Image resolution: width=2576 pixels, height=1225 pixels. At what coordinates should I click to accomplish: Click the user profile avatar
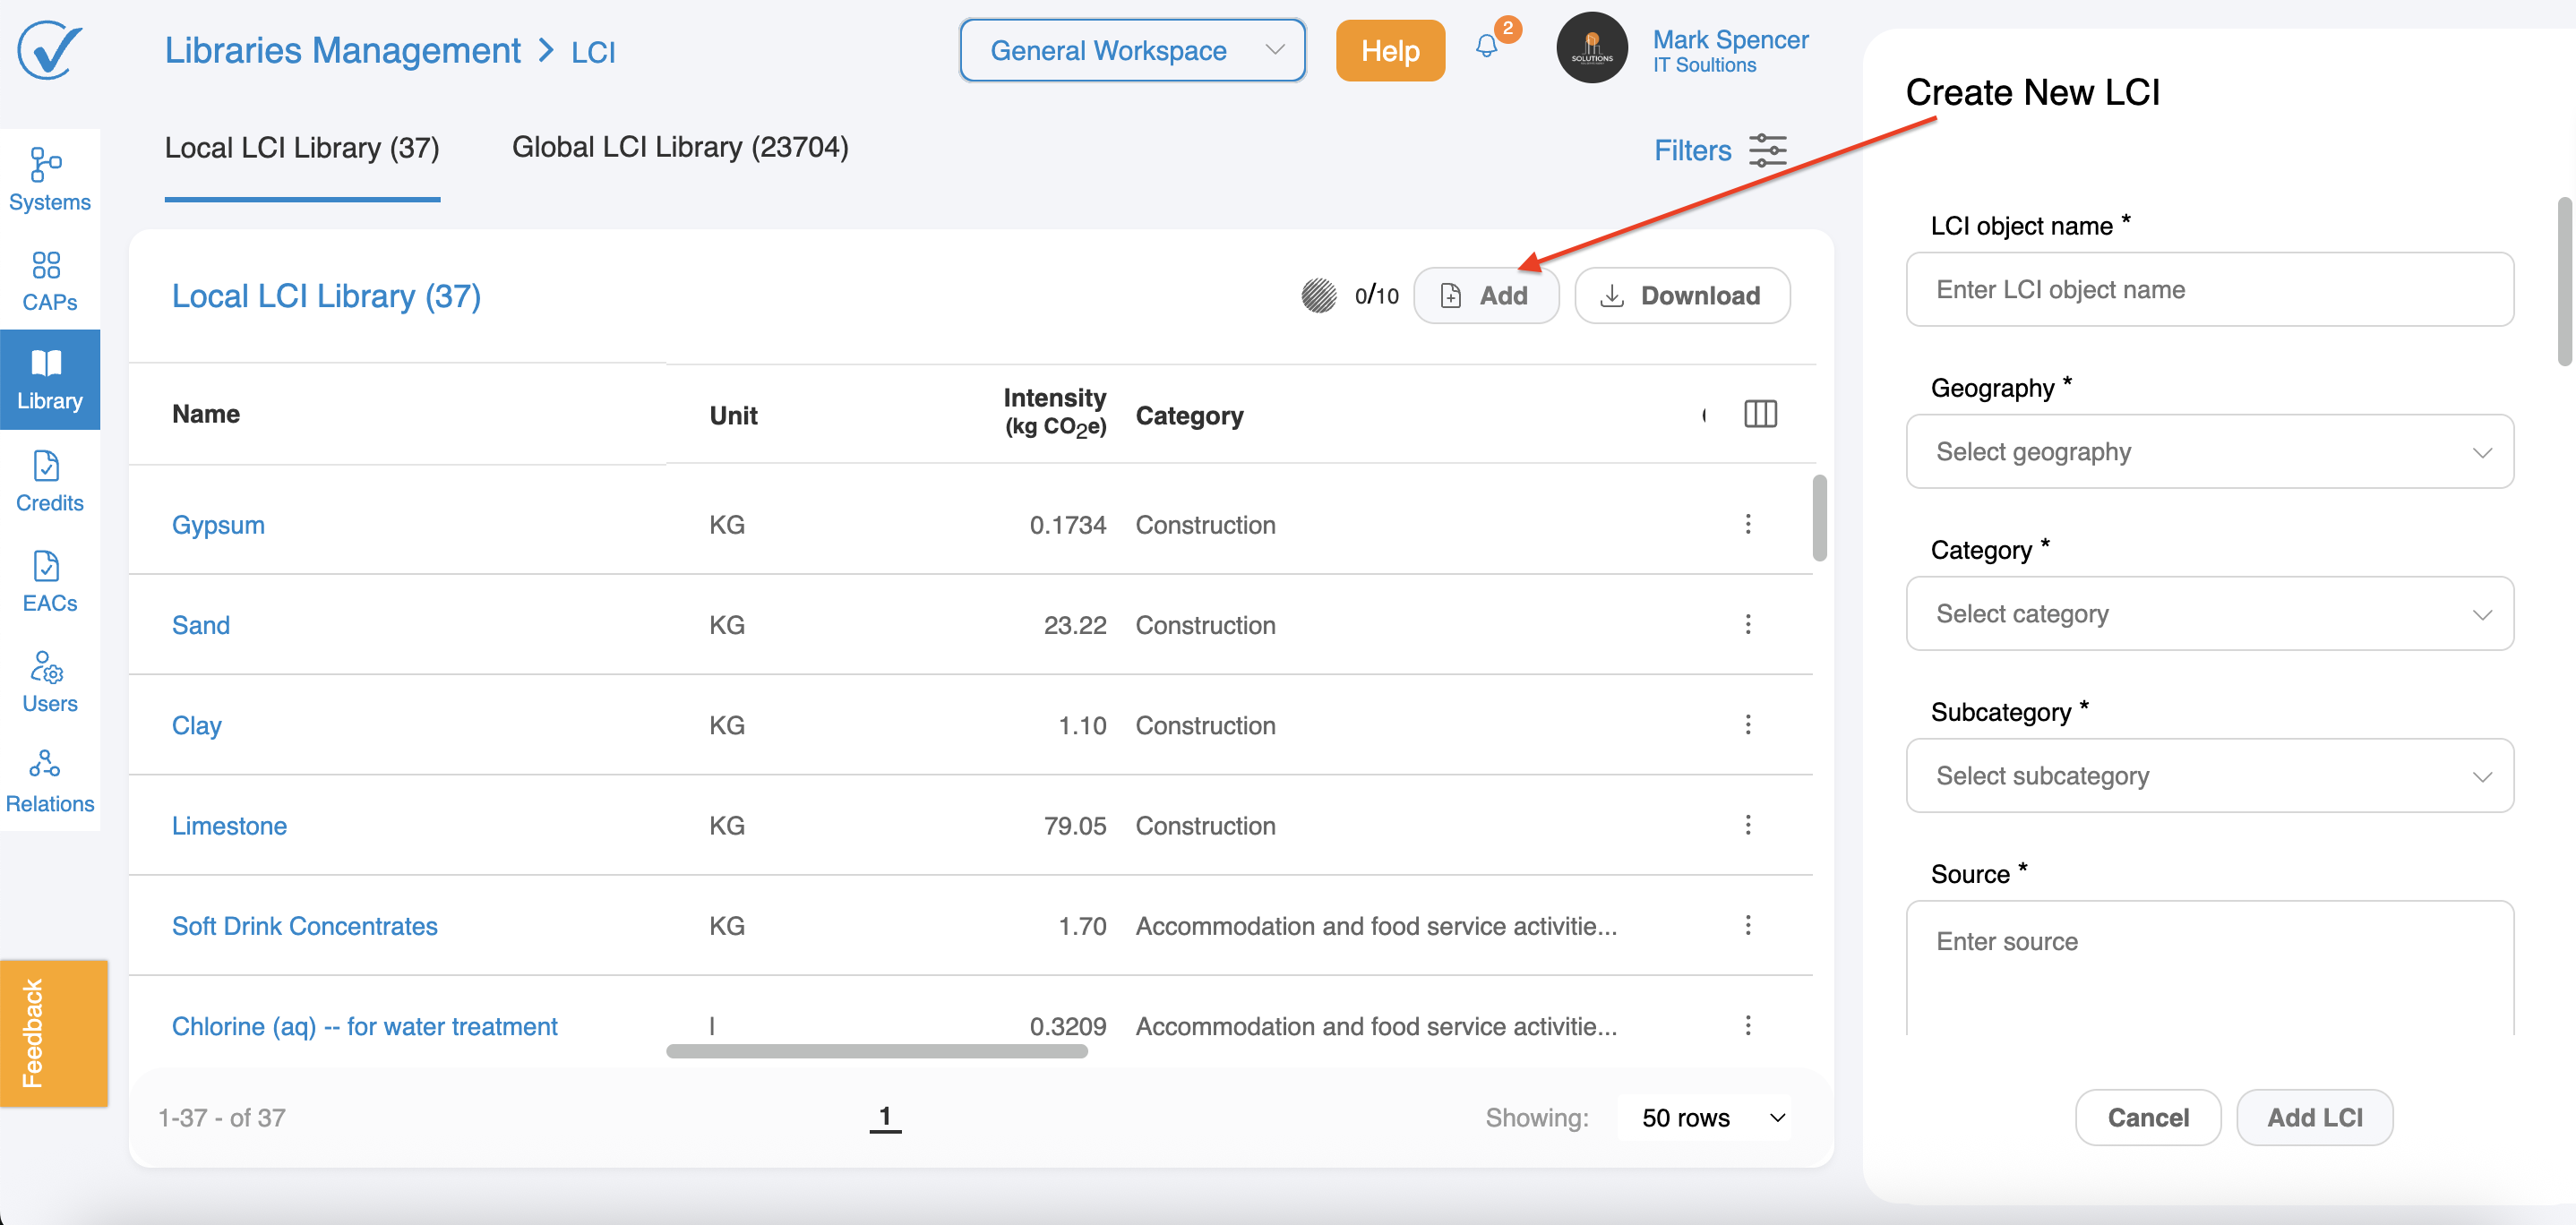(x=1592, y=48)
